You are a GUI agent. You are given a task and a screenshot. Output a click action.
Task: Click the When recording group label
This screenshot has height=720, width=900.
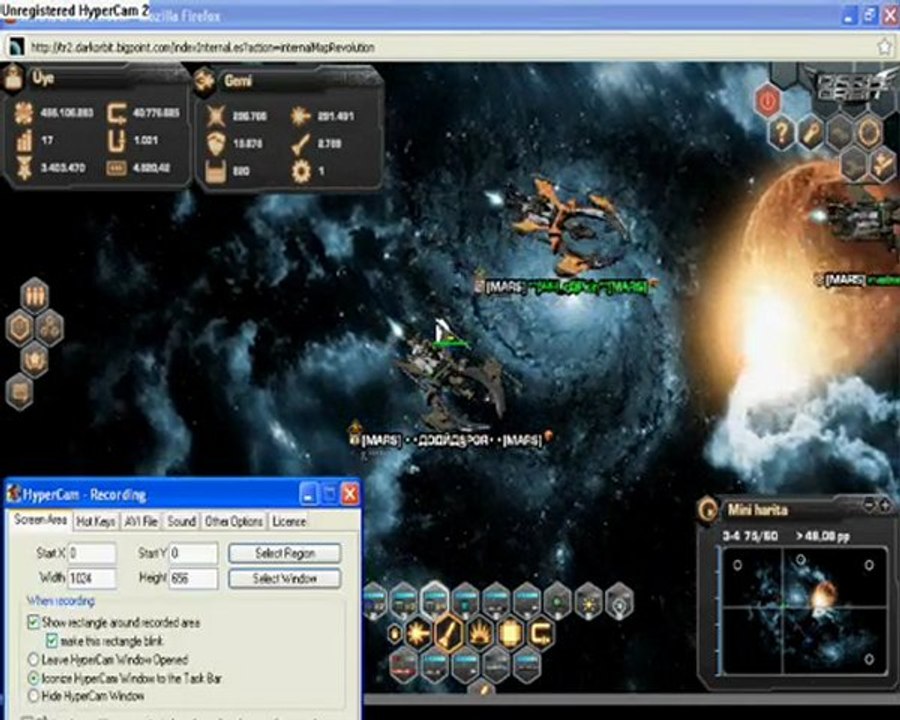61,601
